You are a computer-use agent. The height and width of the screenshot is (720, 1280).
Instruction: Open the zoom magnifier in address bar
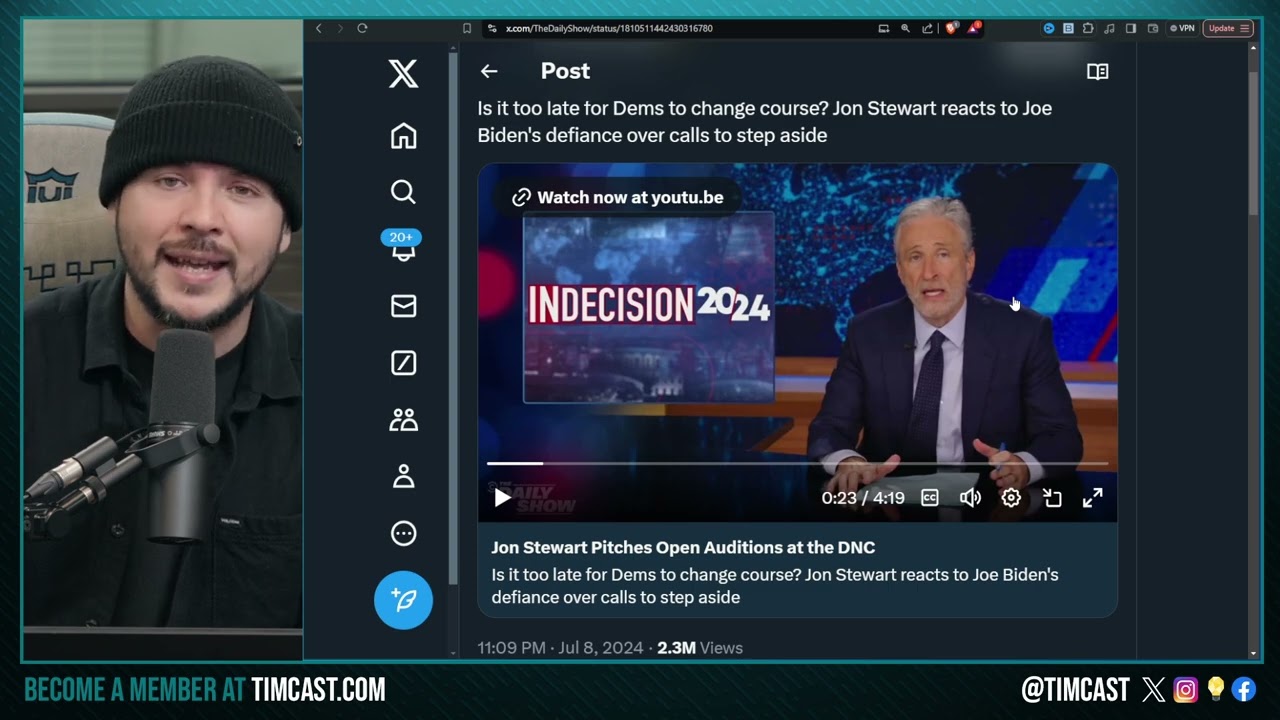pos(905,28)
